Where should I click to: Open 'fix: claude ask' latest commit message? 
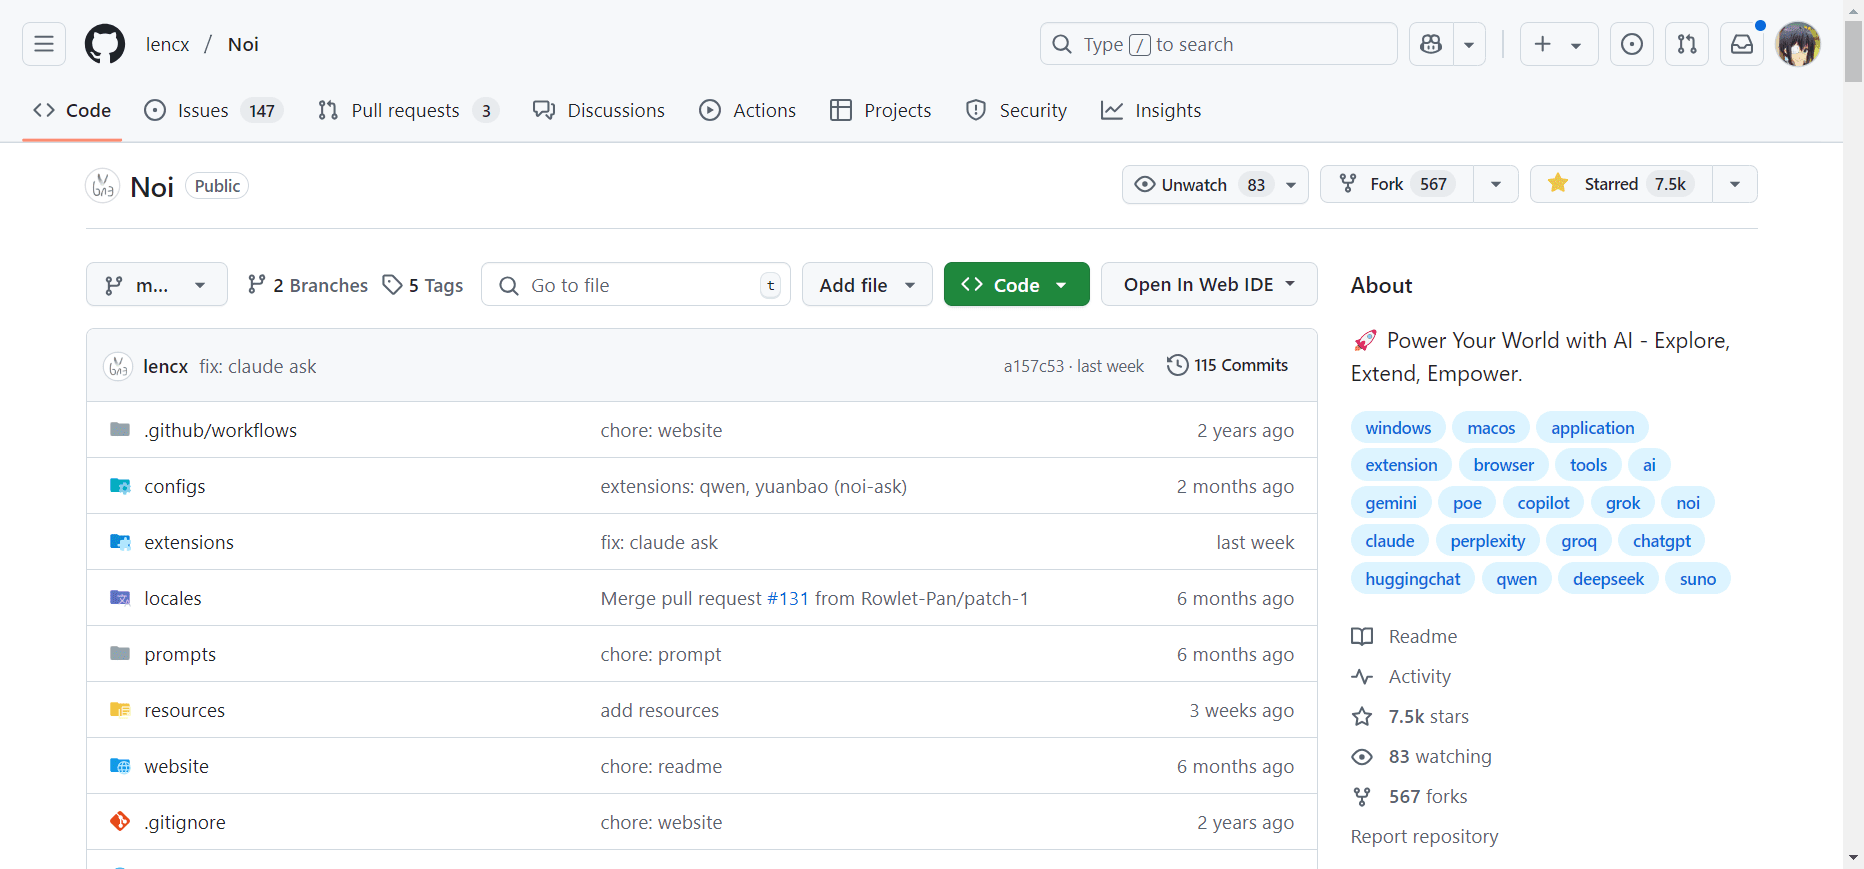[257, 366]
